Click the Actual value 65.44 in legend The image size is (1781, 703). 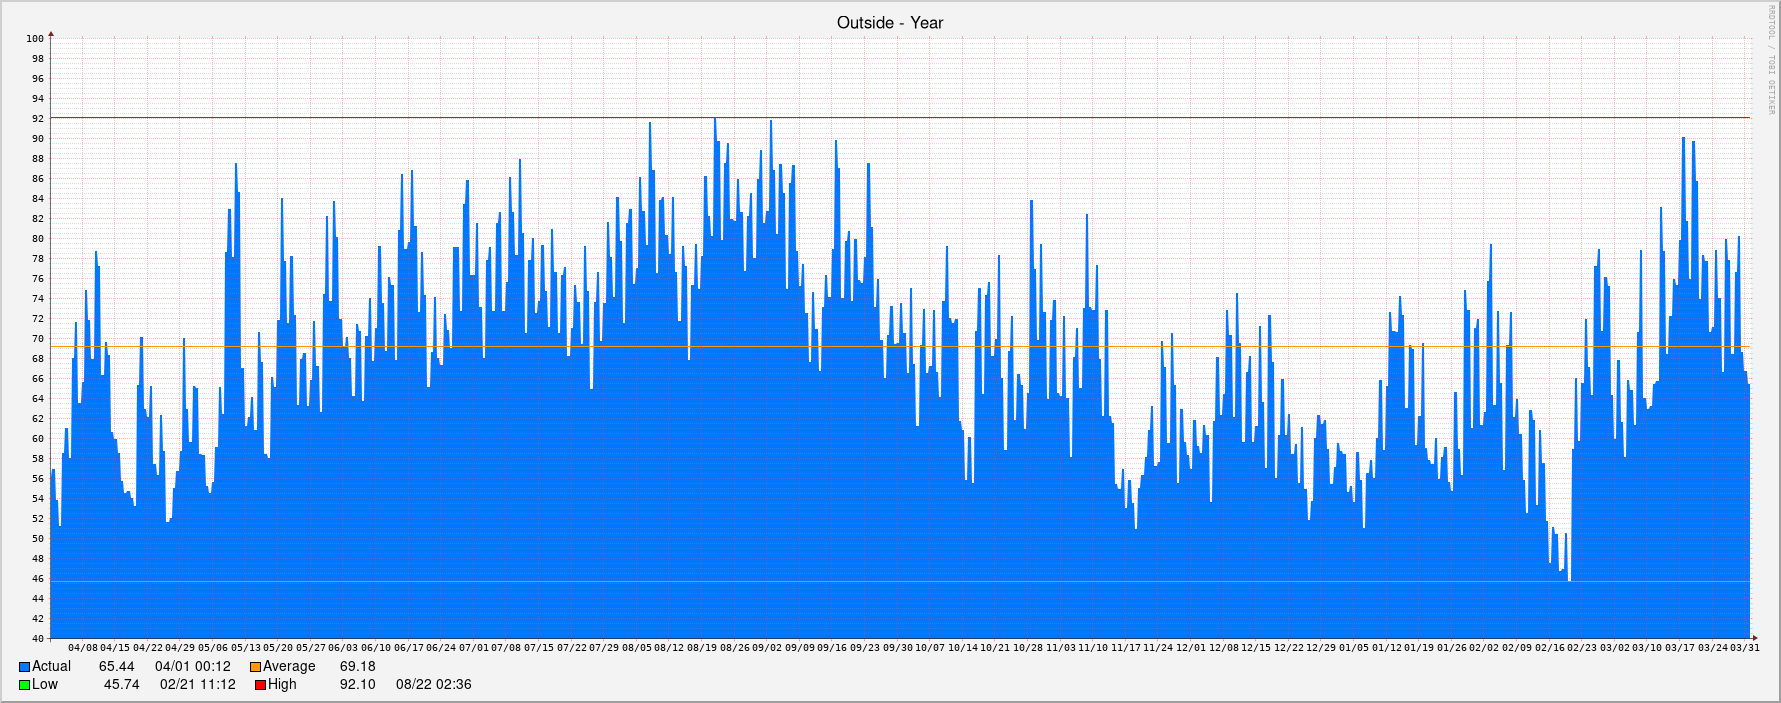pos(116,667)
